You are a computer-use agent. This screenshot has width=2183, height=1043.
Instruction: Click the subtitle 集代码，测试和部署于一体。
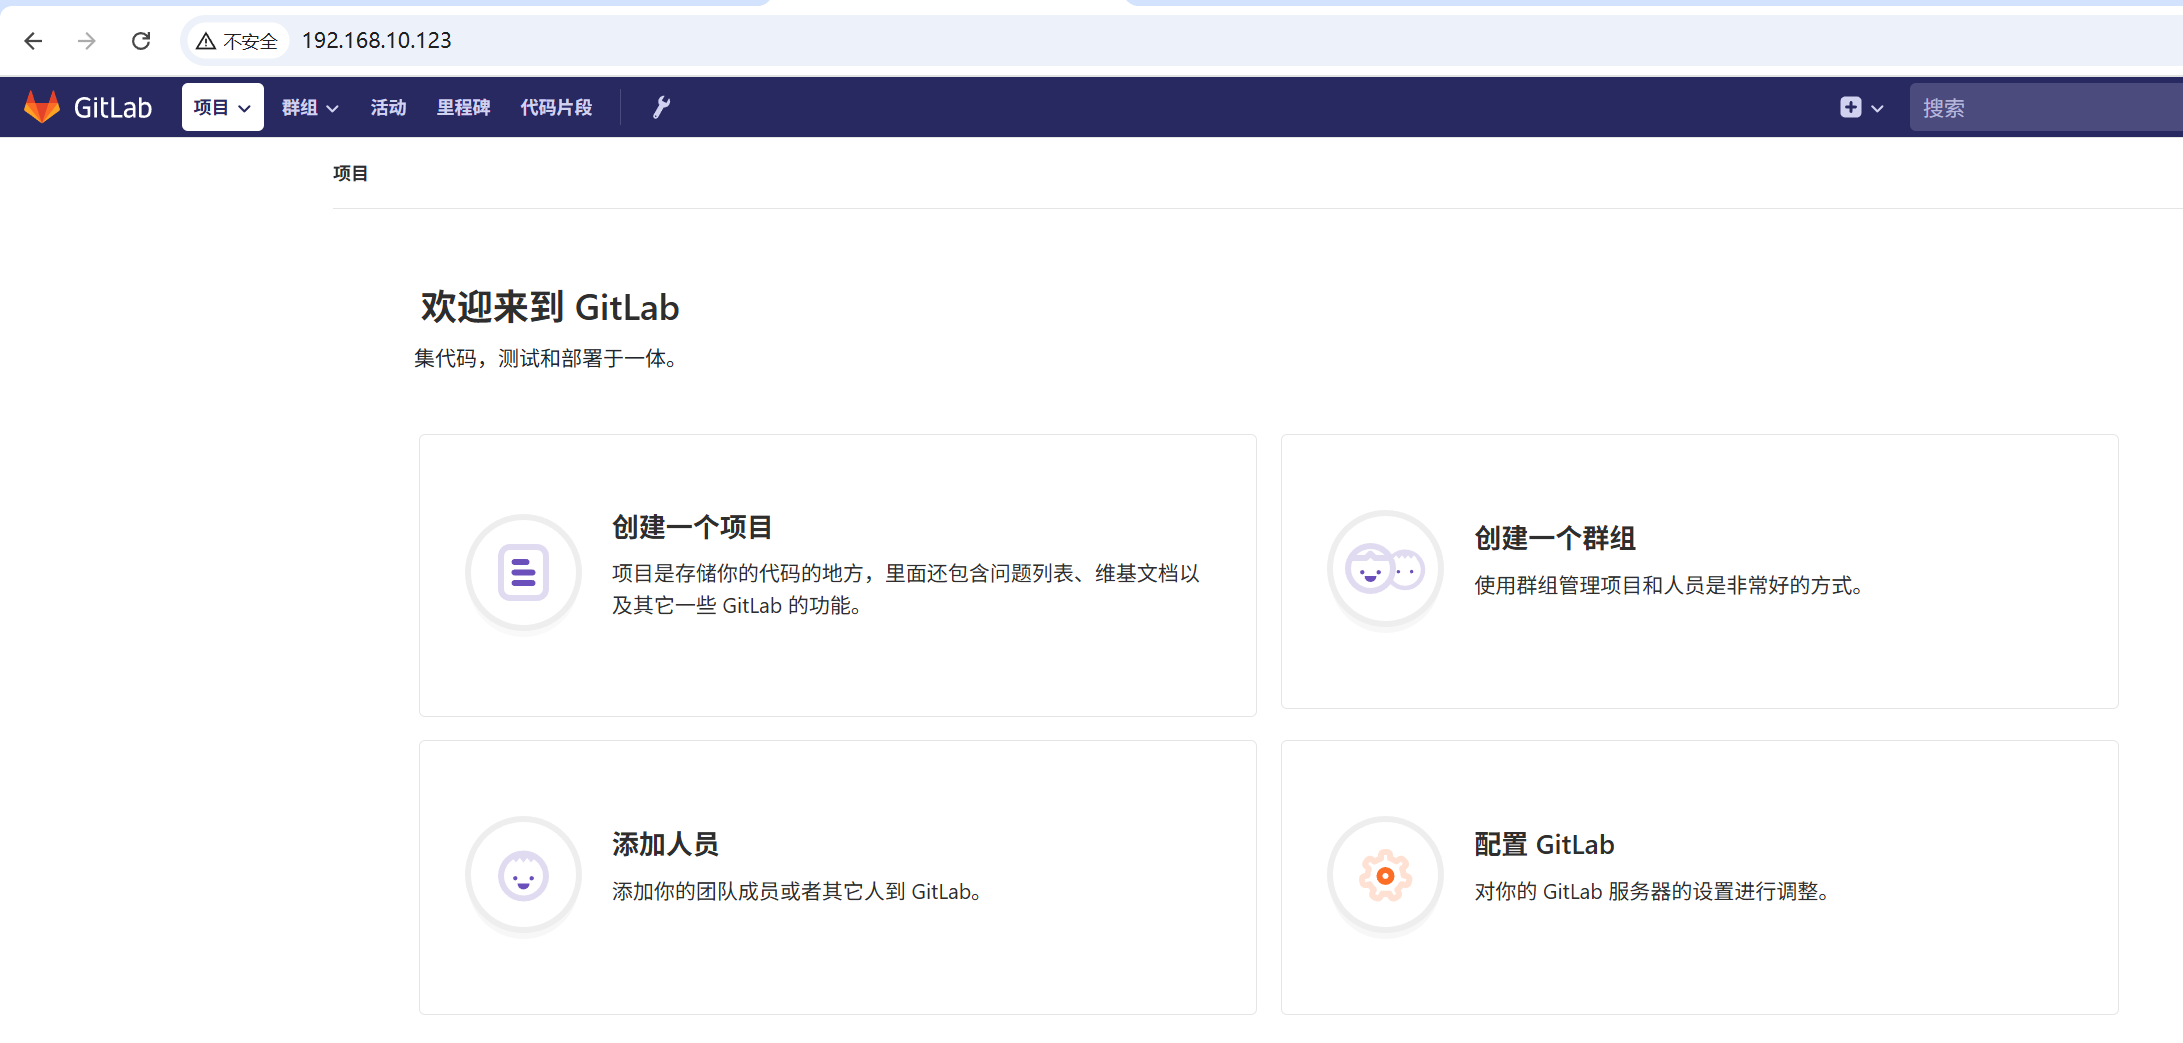[x=548, y=358]
